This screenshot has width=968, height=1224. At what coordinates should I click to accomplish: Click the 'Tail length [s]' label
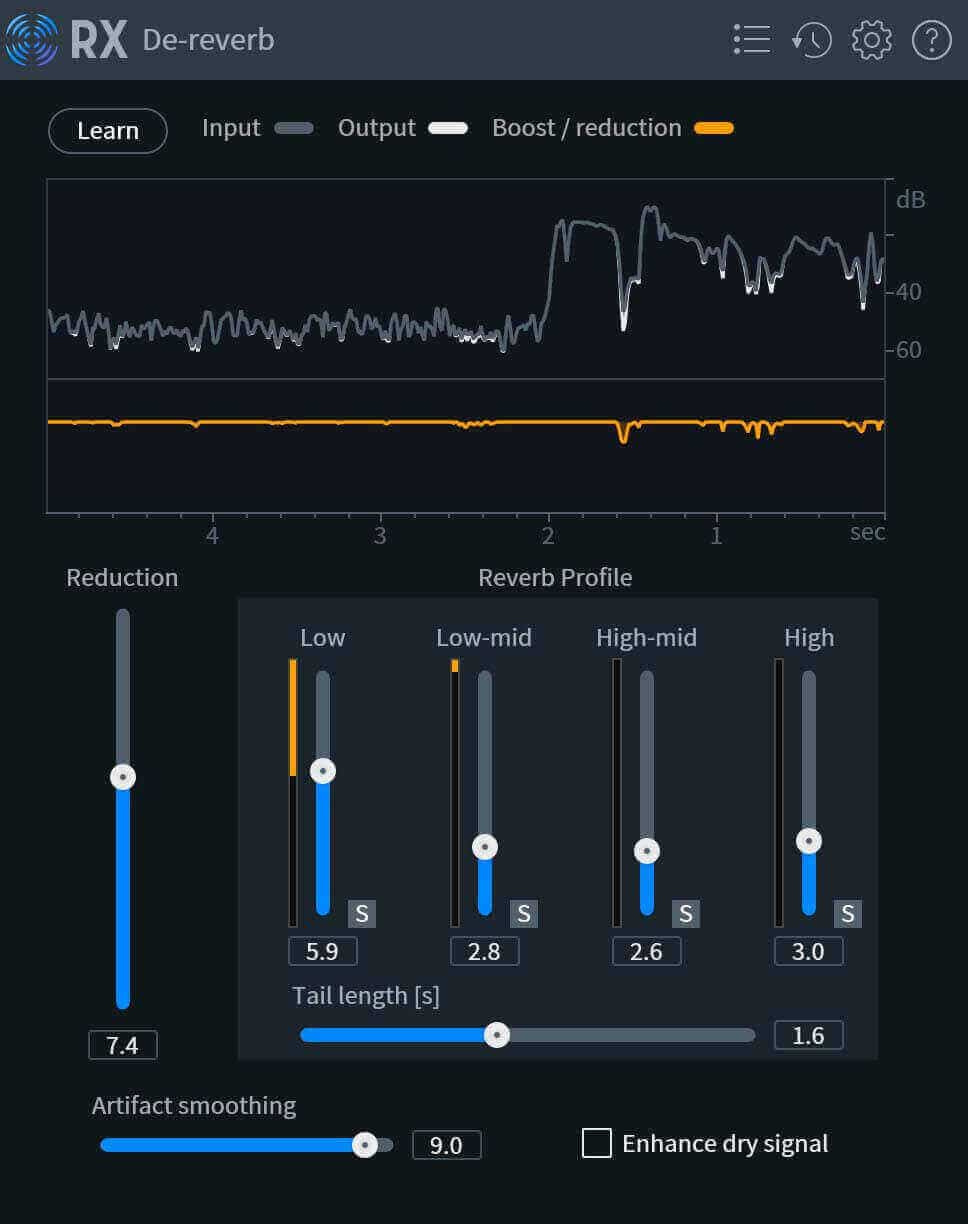[366, 996]
